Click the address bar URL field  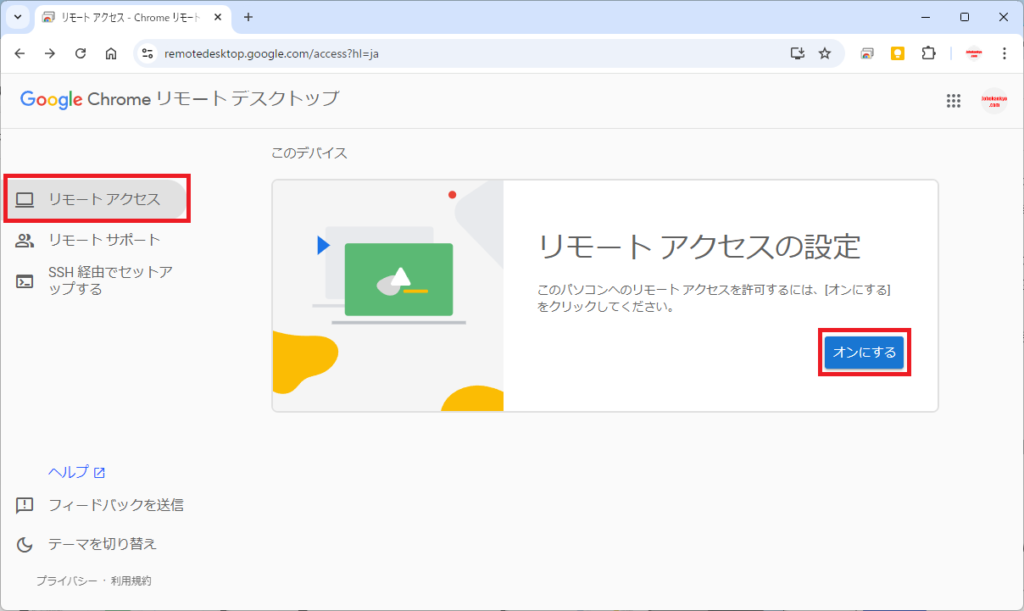tap(450, 54)
